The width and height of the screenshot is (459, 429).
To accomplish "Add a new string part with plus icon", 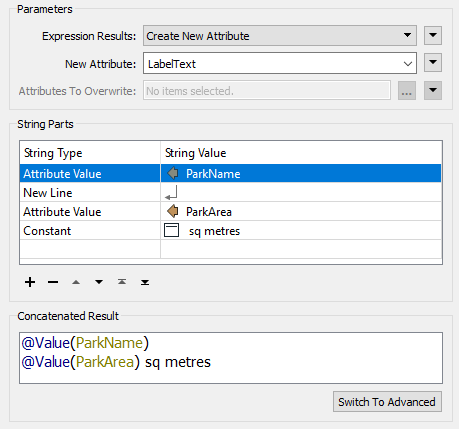I will click(x=30, y=282).
